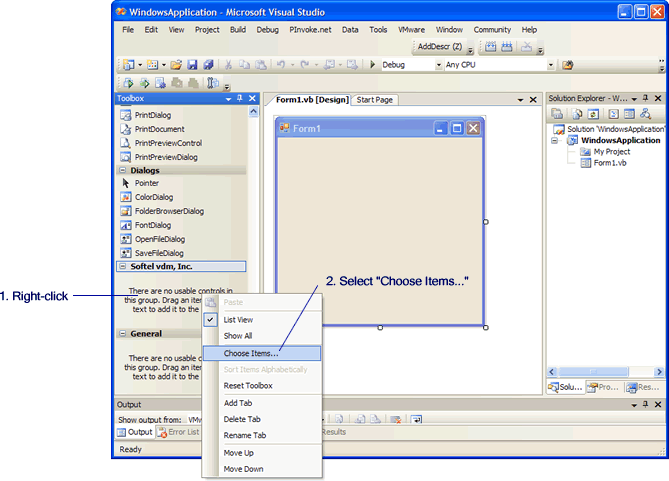
Task: Collapse the WindowsApplication project node
Action: tap(555, 141)
